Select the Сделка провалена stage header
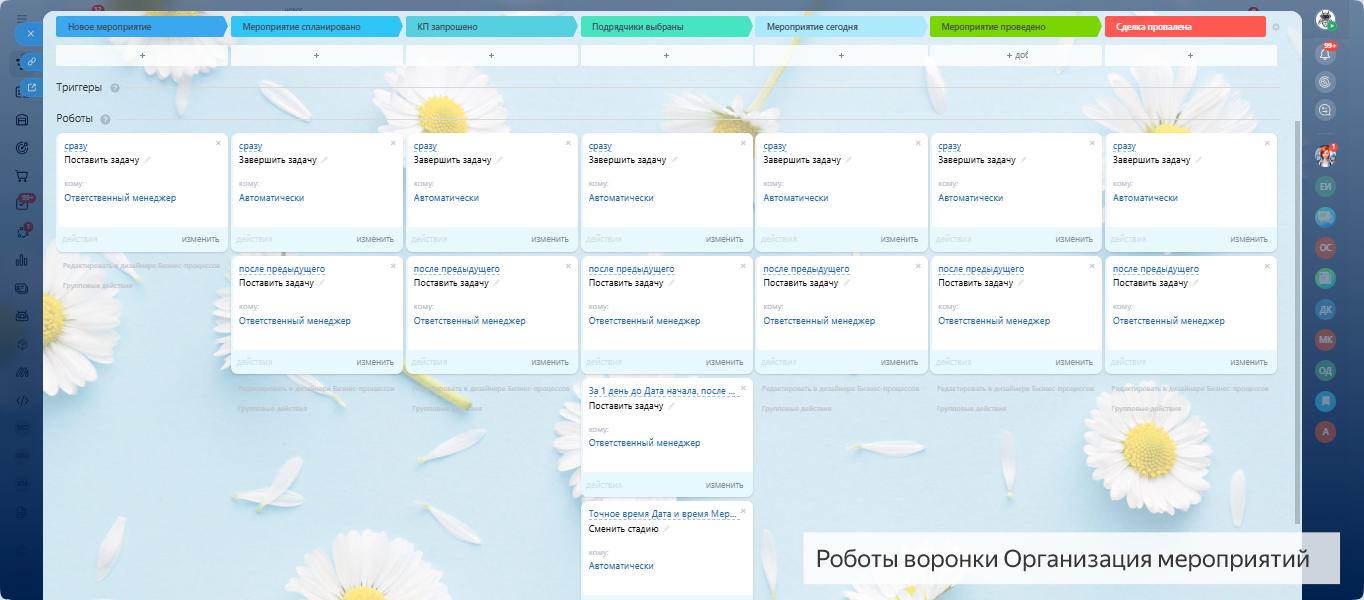Viewport: 1364px width, 600px height. tap(1185, 27)
